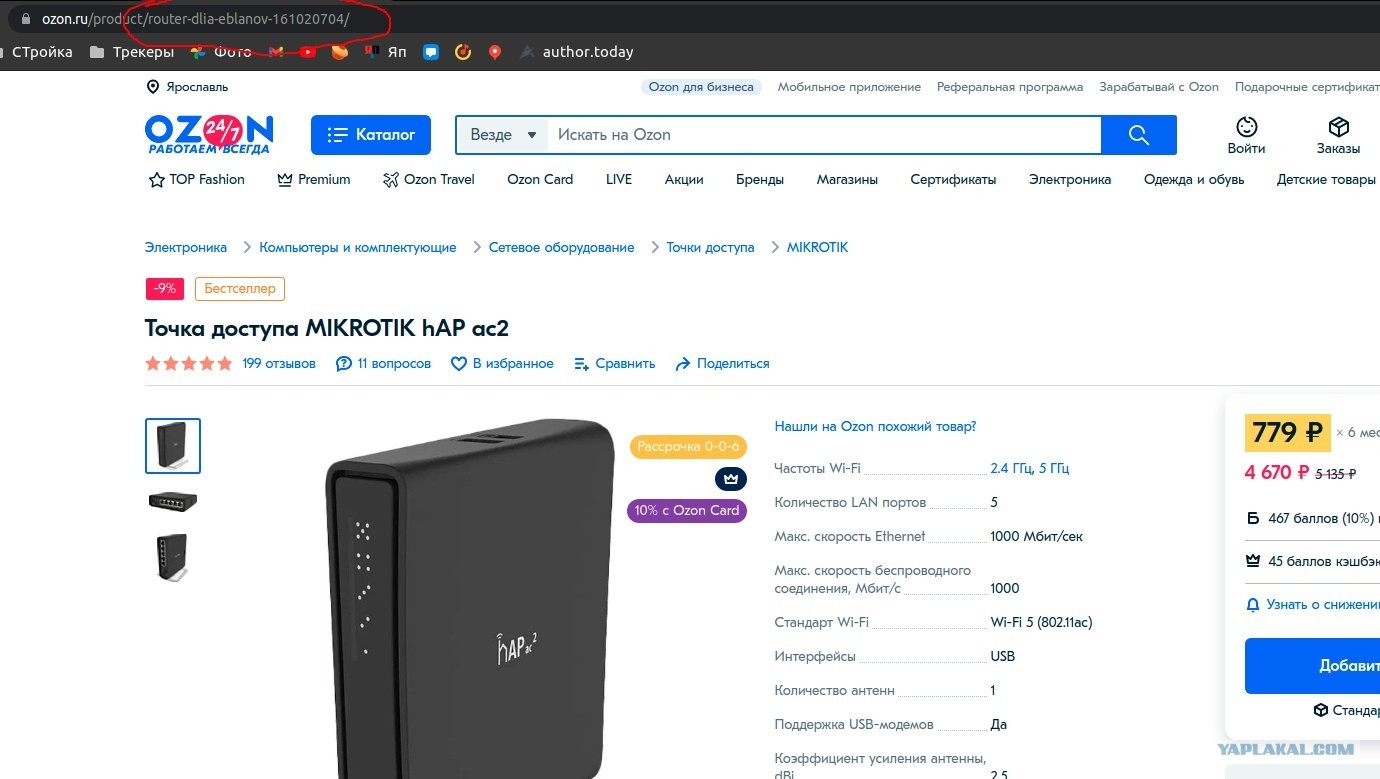This screenshot has height=779, width=1380.
Task: Click the Поделиться share icon
Action: (683, 364)
